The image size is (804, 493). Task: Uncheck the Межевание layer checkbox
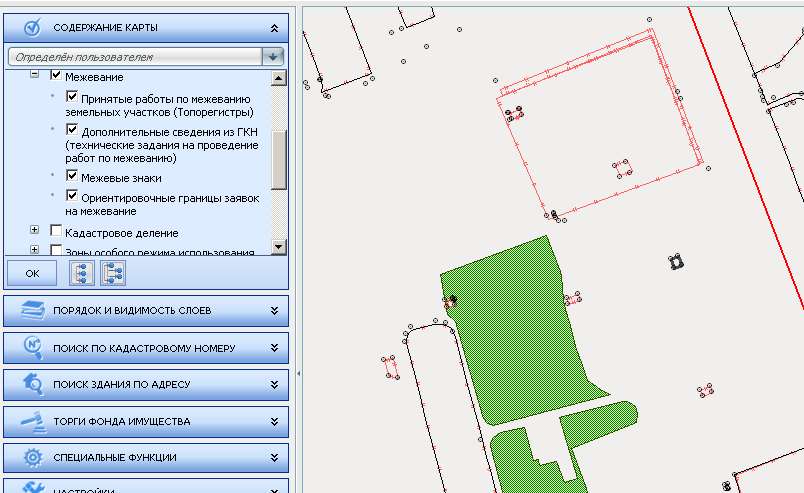pyautogui.click(x=56, y=76)
